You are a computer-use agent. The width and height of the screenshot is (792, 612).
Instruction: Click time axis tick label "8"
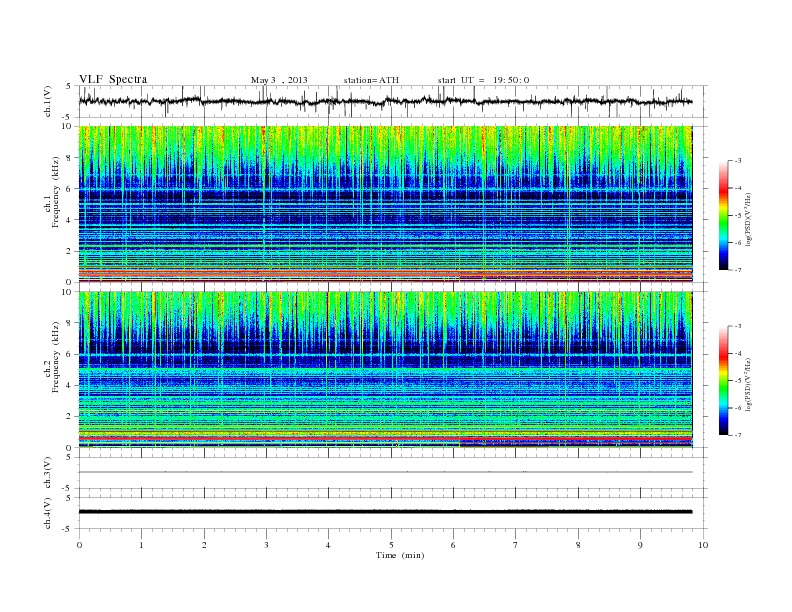coord(578,545)
